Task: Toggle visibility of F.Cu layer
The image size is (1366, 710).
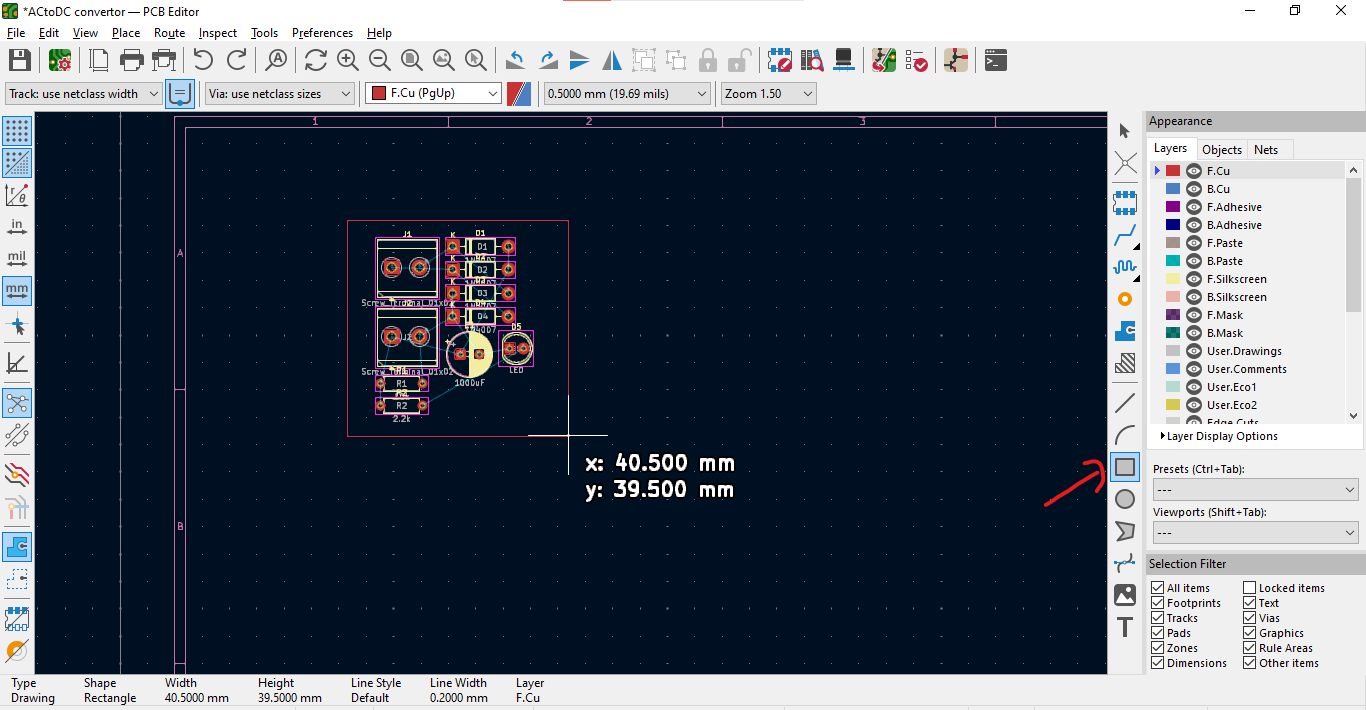Action: pos(1193,171)
